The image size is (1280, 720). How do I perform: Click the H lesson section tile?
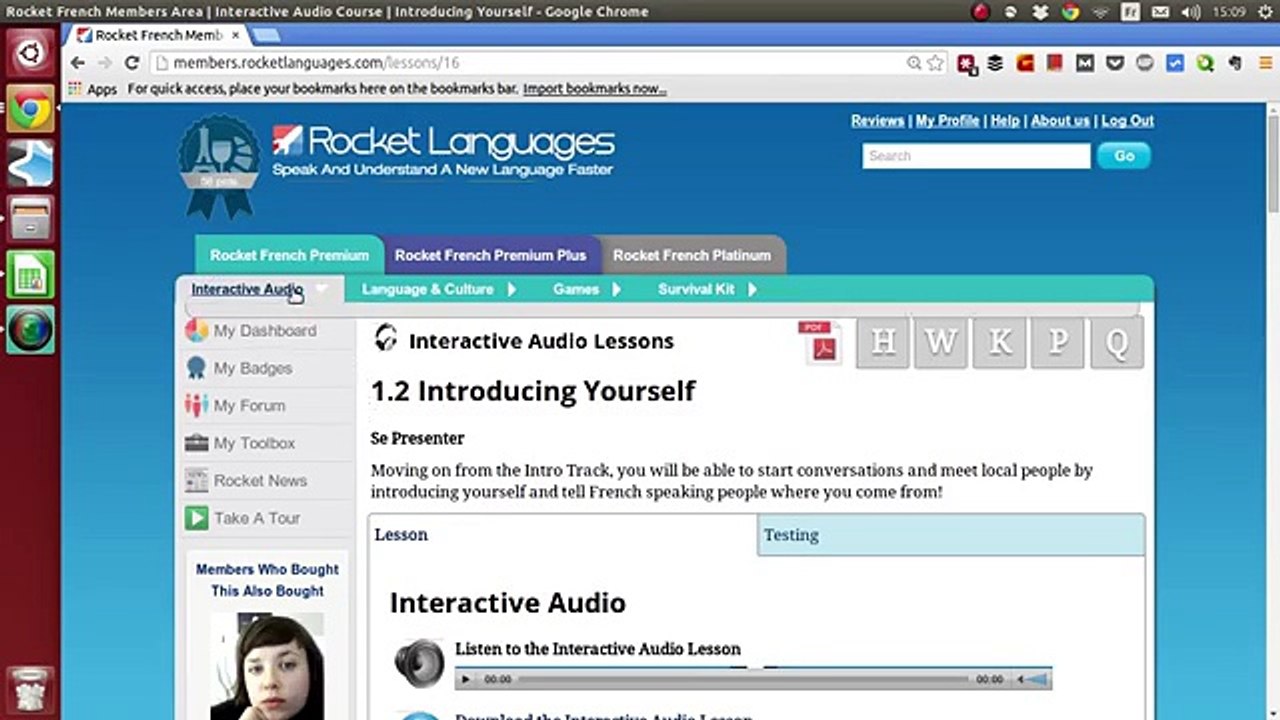click(883, 343)
